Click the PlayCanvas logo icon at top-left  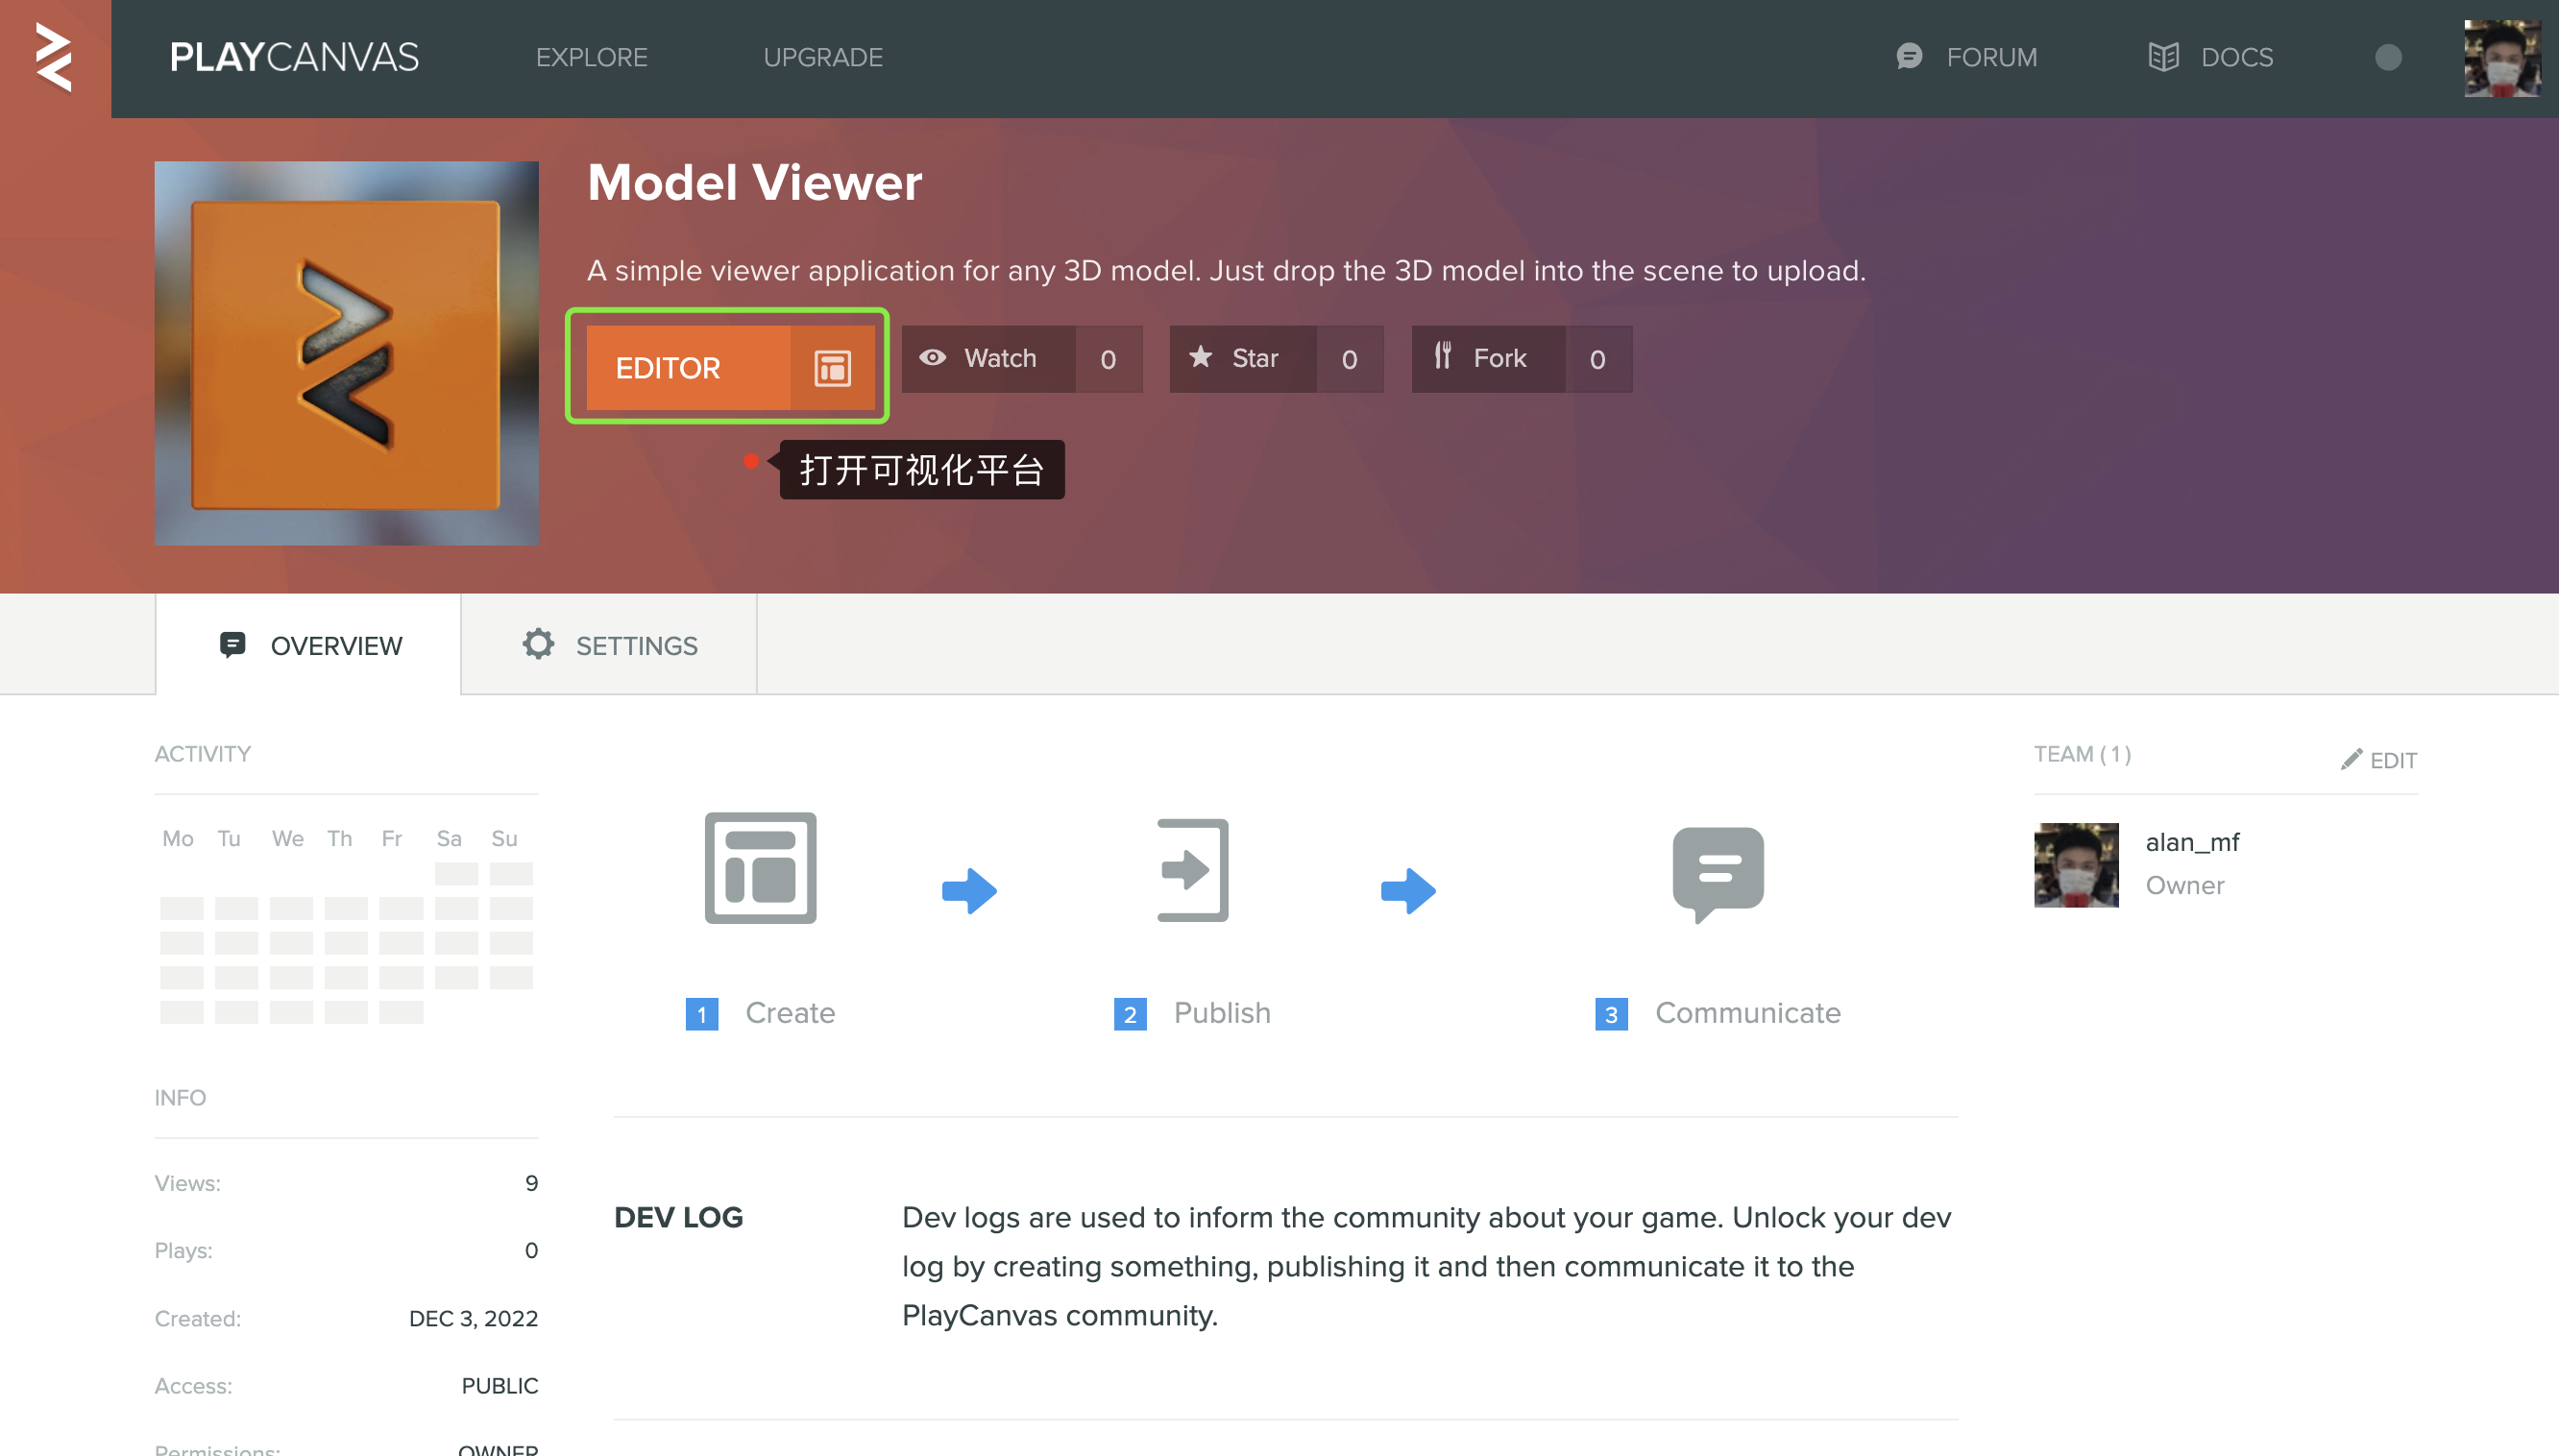[x=54, y=58]
